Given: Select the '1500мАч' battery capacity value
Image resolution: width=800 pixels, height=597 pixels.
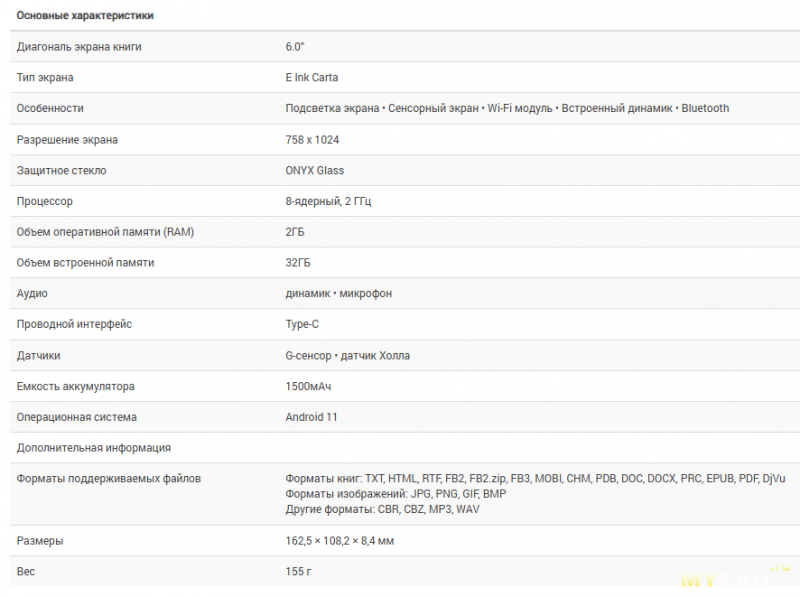Looking at the screenshot, I should 308,387.
